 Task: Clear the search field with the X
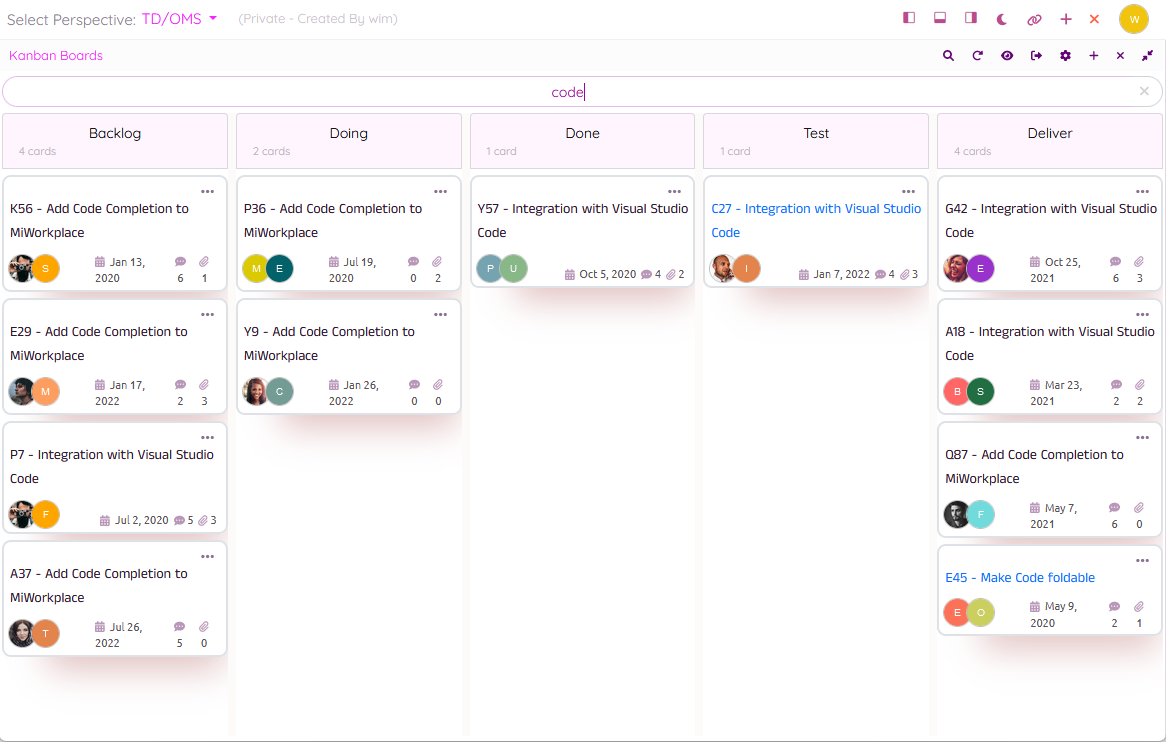(x=1144, y=92)
